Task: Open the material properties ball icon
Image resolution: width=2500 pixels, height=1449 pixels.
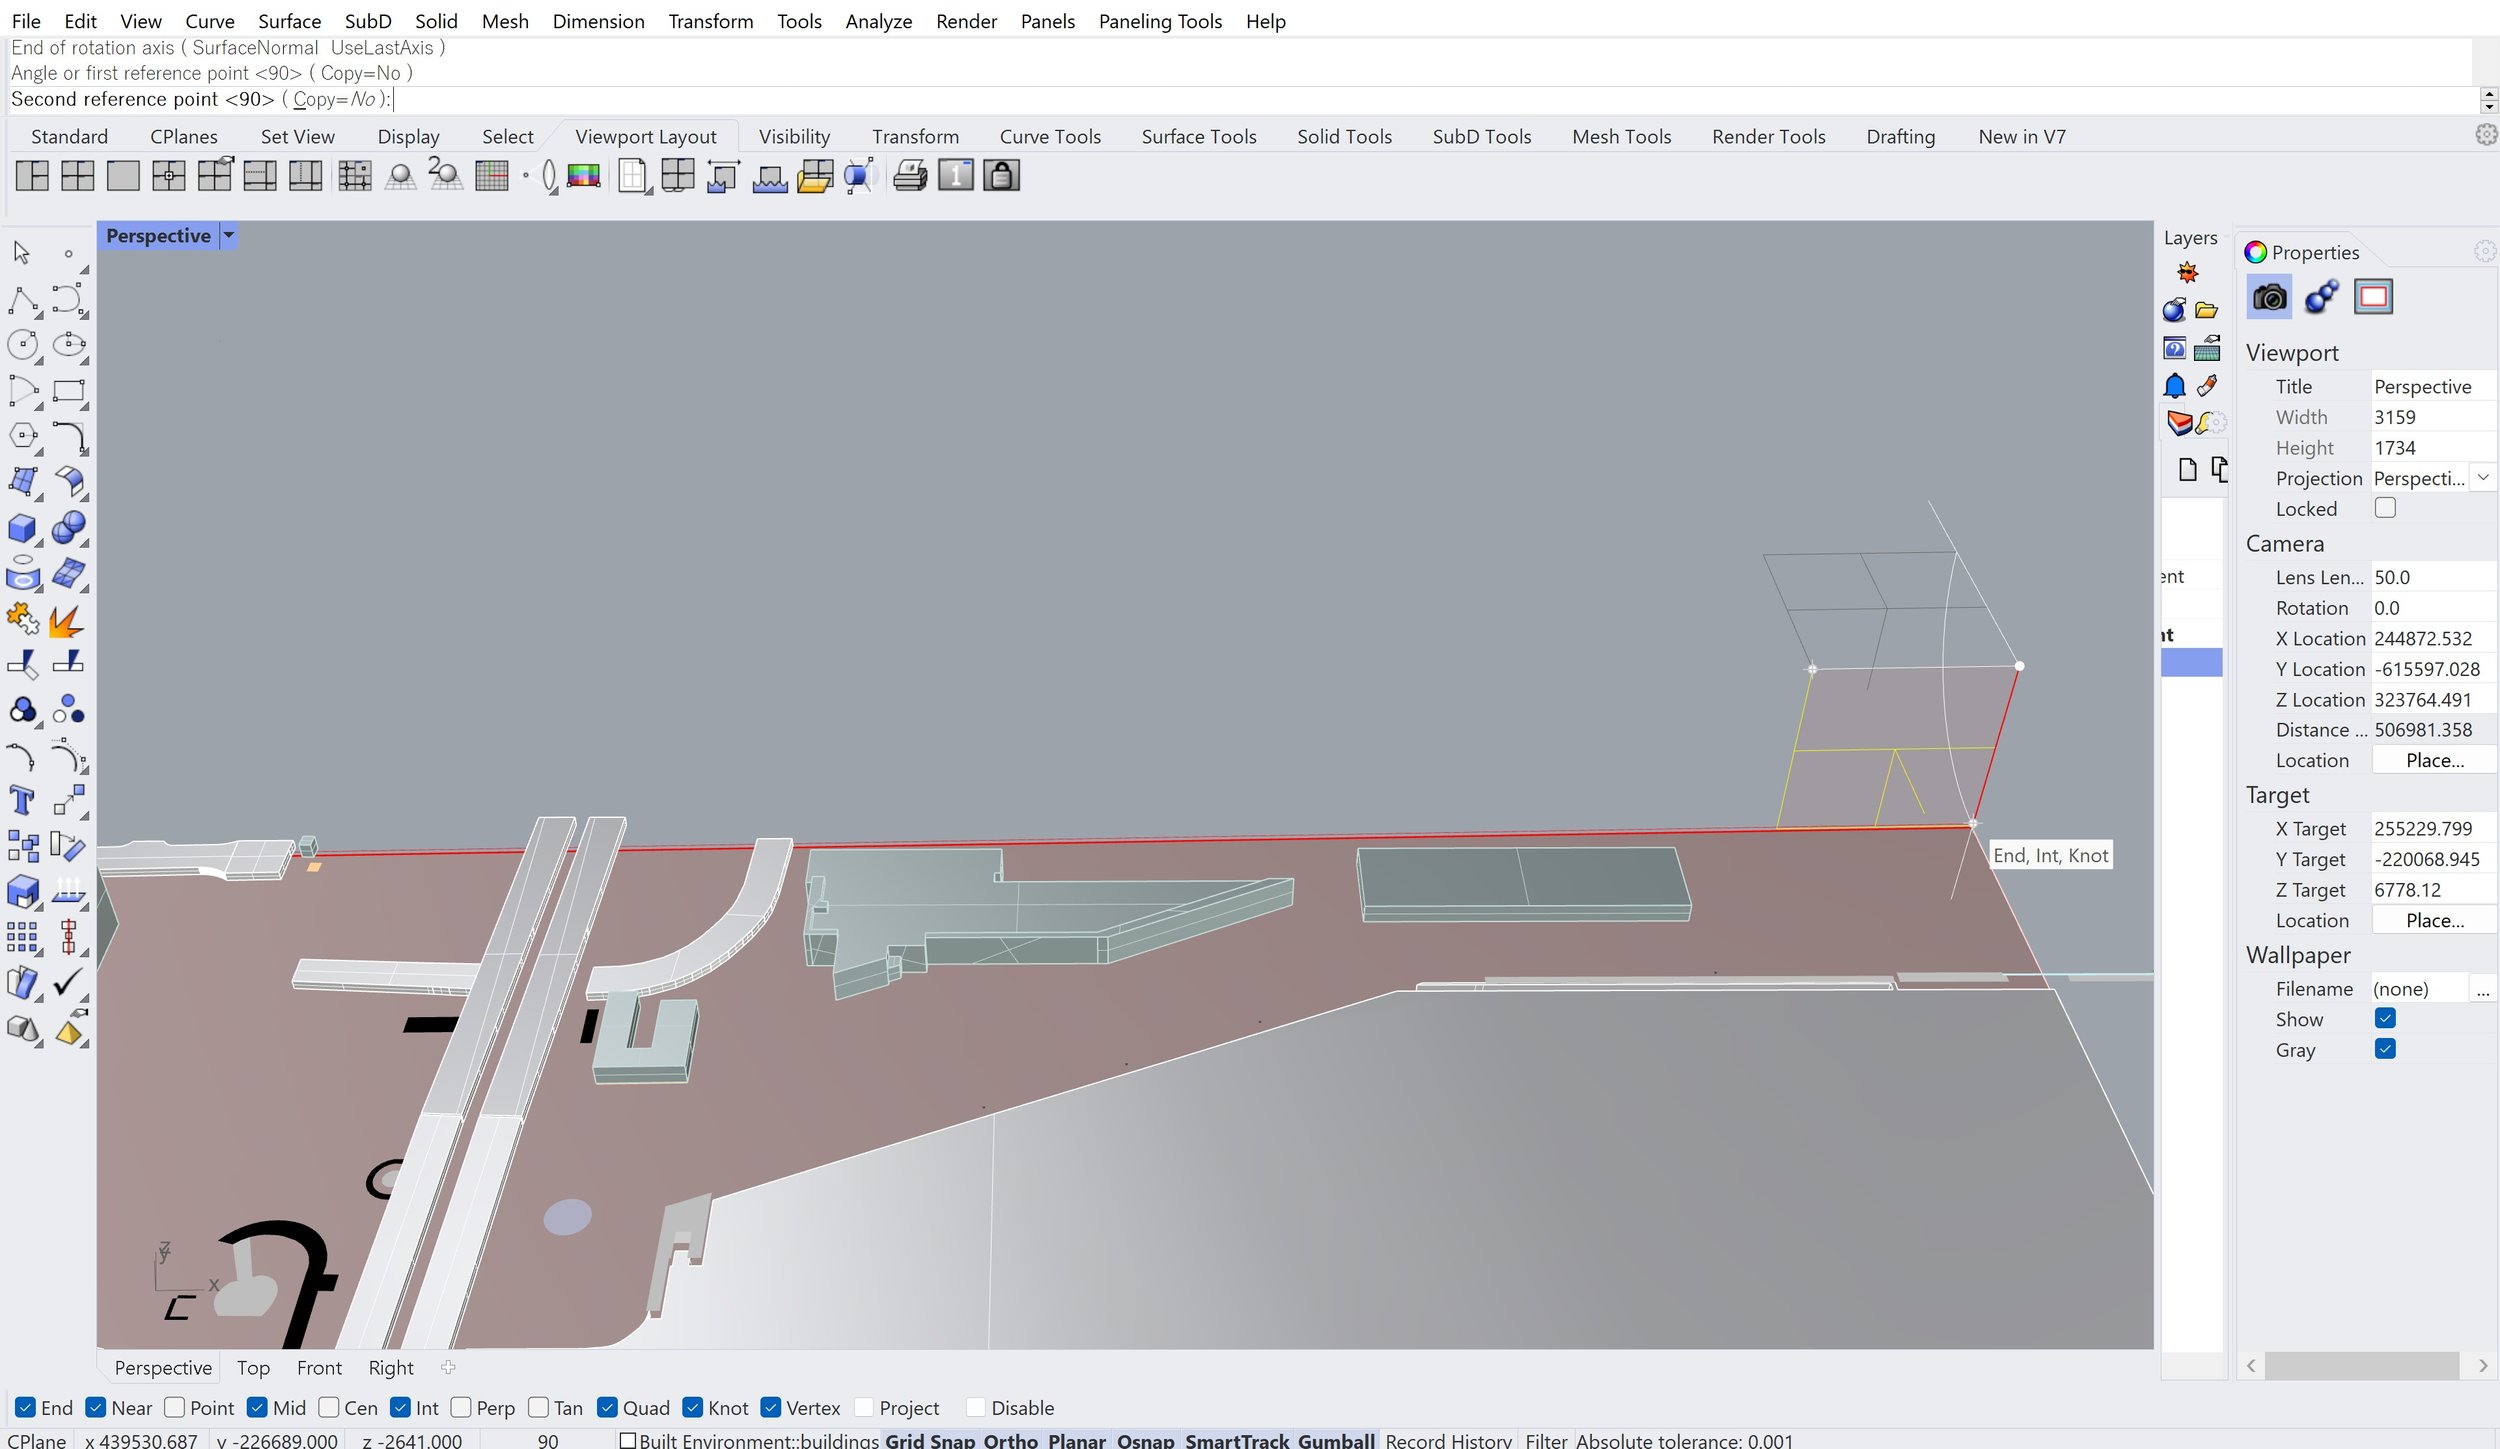Action: point(2321,297)
